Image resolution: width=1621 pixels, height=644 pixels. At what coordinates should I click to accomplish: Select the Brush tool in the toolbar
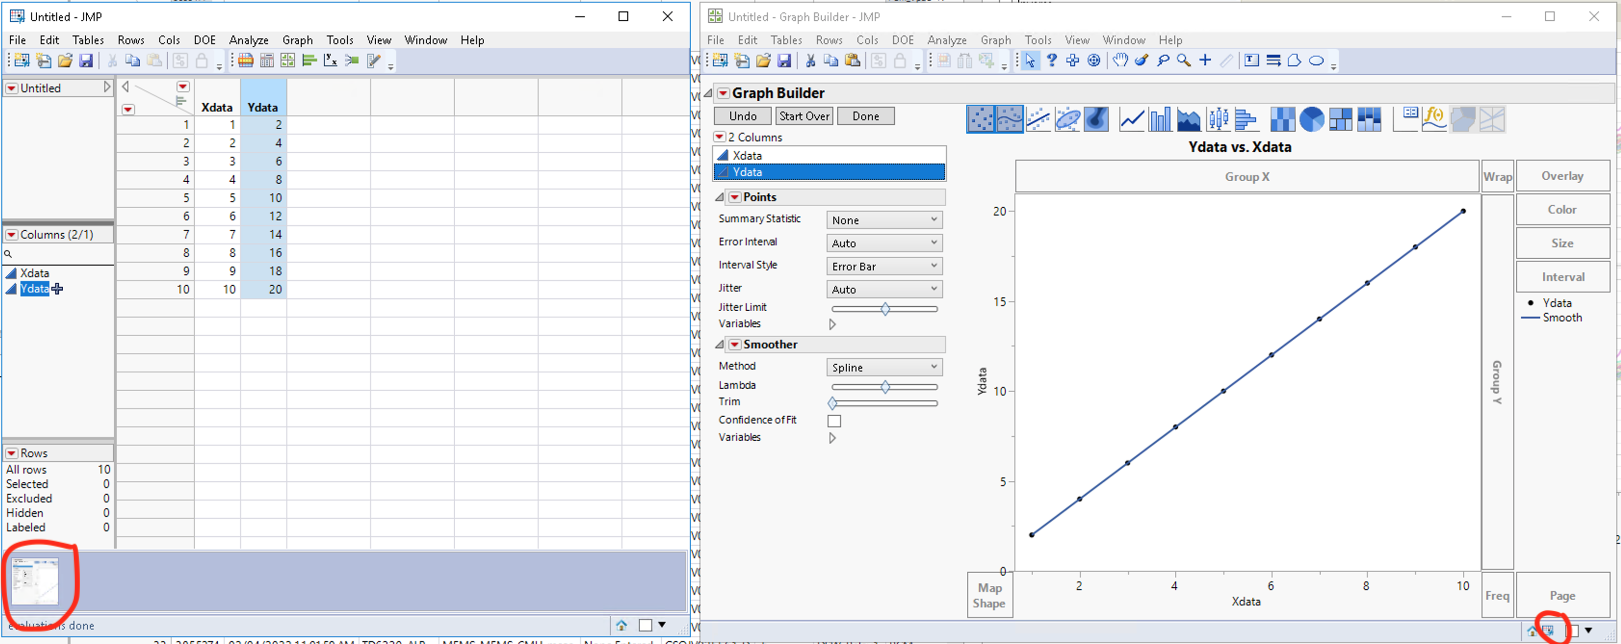(1141, 61)
